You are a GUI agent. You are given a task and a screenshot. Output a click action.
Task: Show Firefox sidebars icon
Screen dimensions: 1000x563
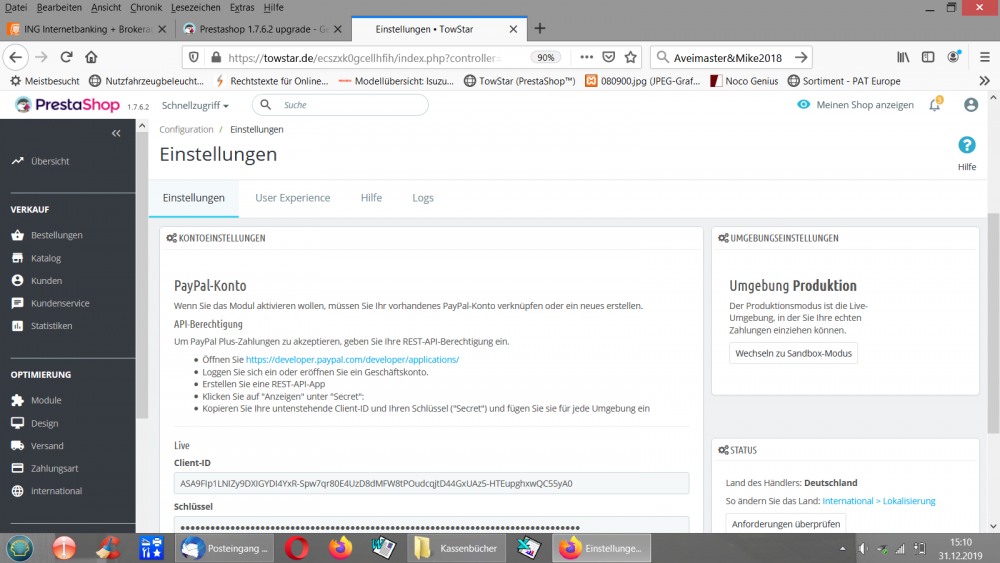pyautogui.click(x=928, y=57)
